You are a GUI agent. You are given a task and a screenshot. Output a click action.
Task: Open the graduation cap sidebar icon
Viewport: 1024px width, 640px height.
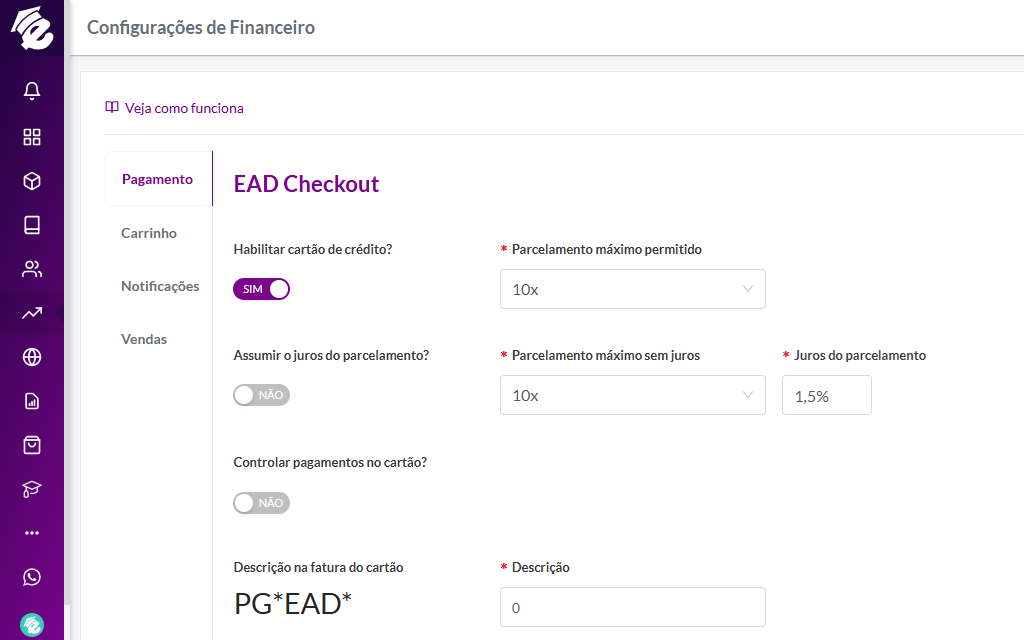(x=32, y=489)
